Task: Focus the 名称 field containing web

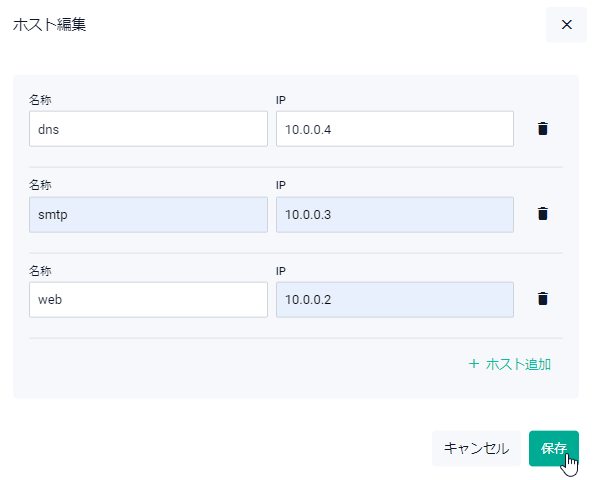Action: tap(148, 300)
